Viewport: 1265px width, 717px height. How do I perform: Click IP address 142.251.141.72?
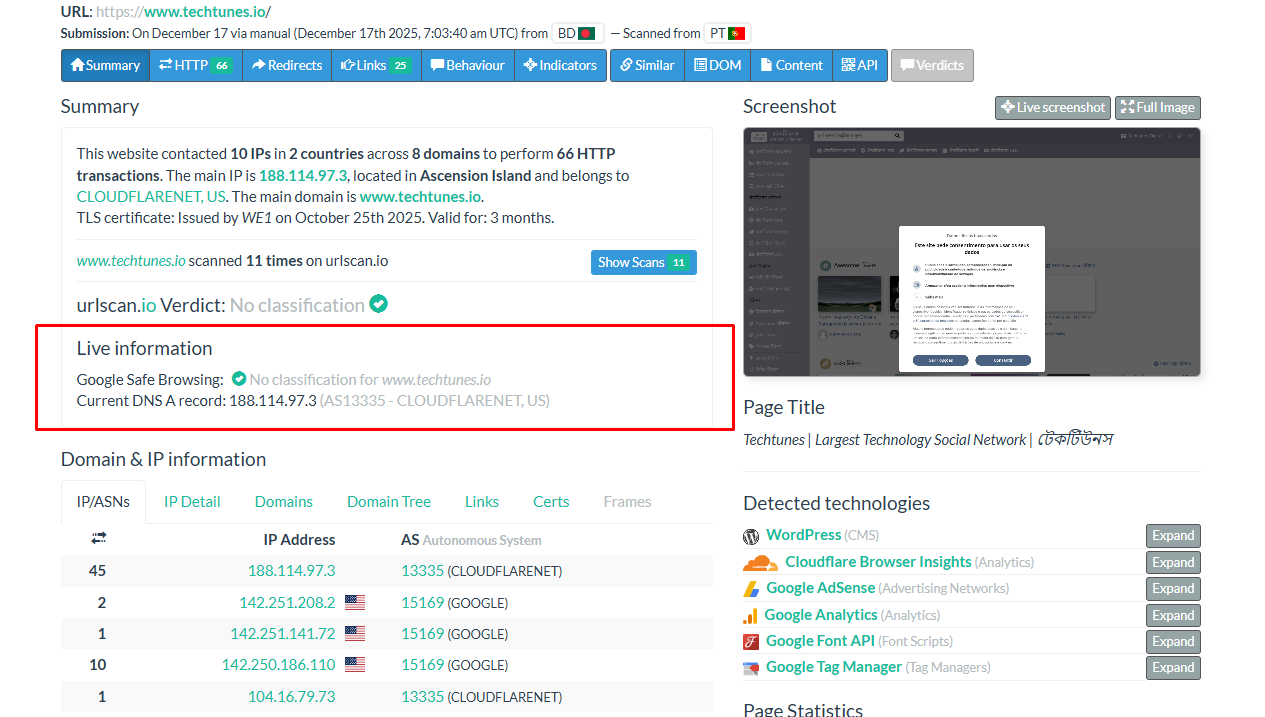tap(283, 633)
